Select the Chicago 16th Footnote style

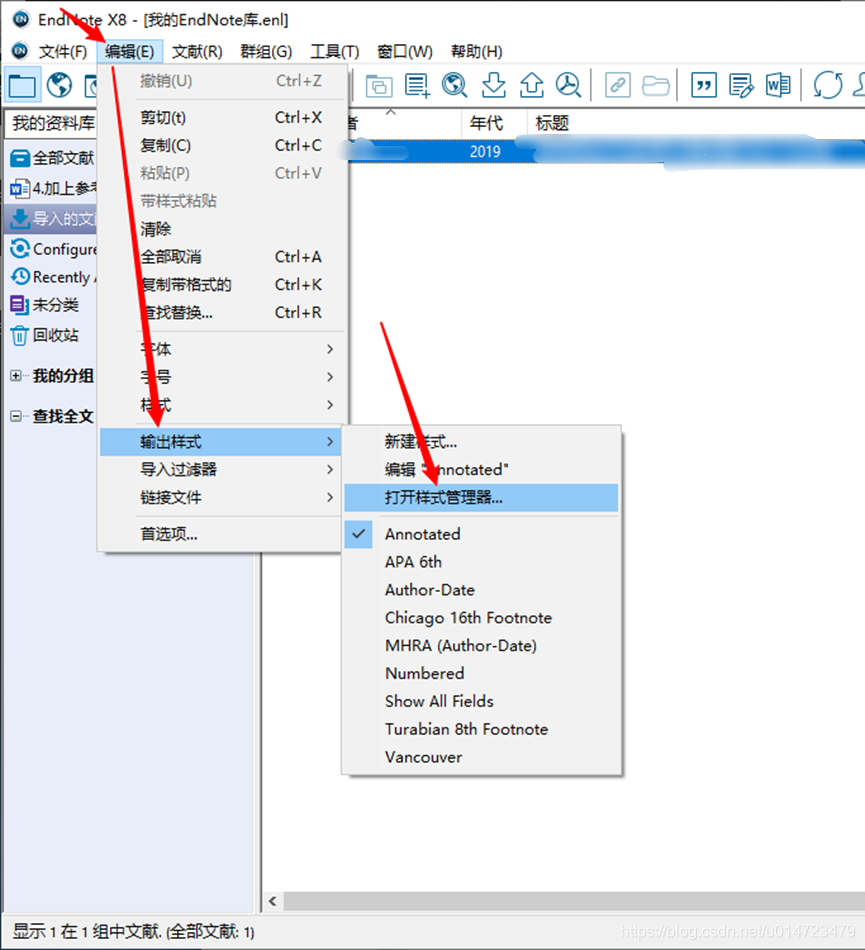[x=482, y=618]
